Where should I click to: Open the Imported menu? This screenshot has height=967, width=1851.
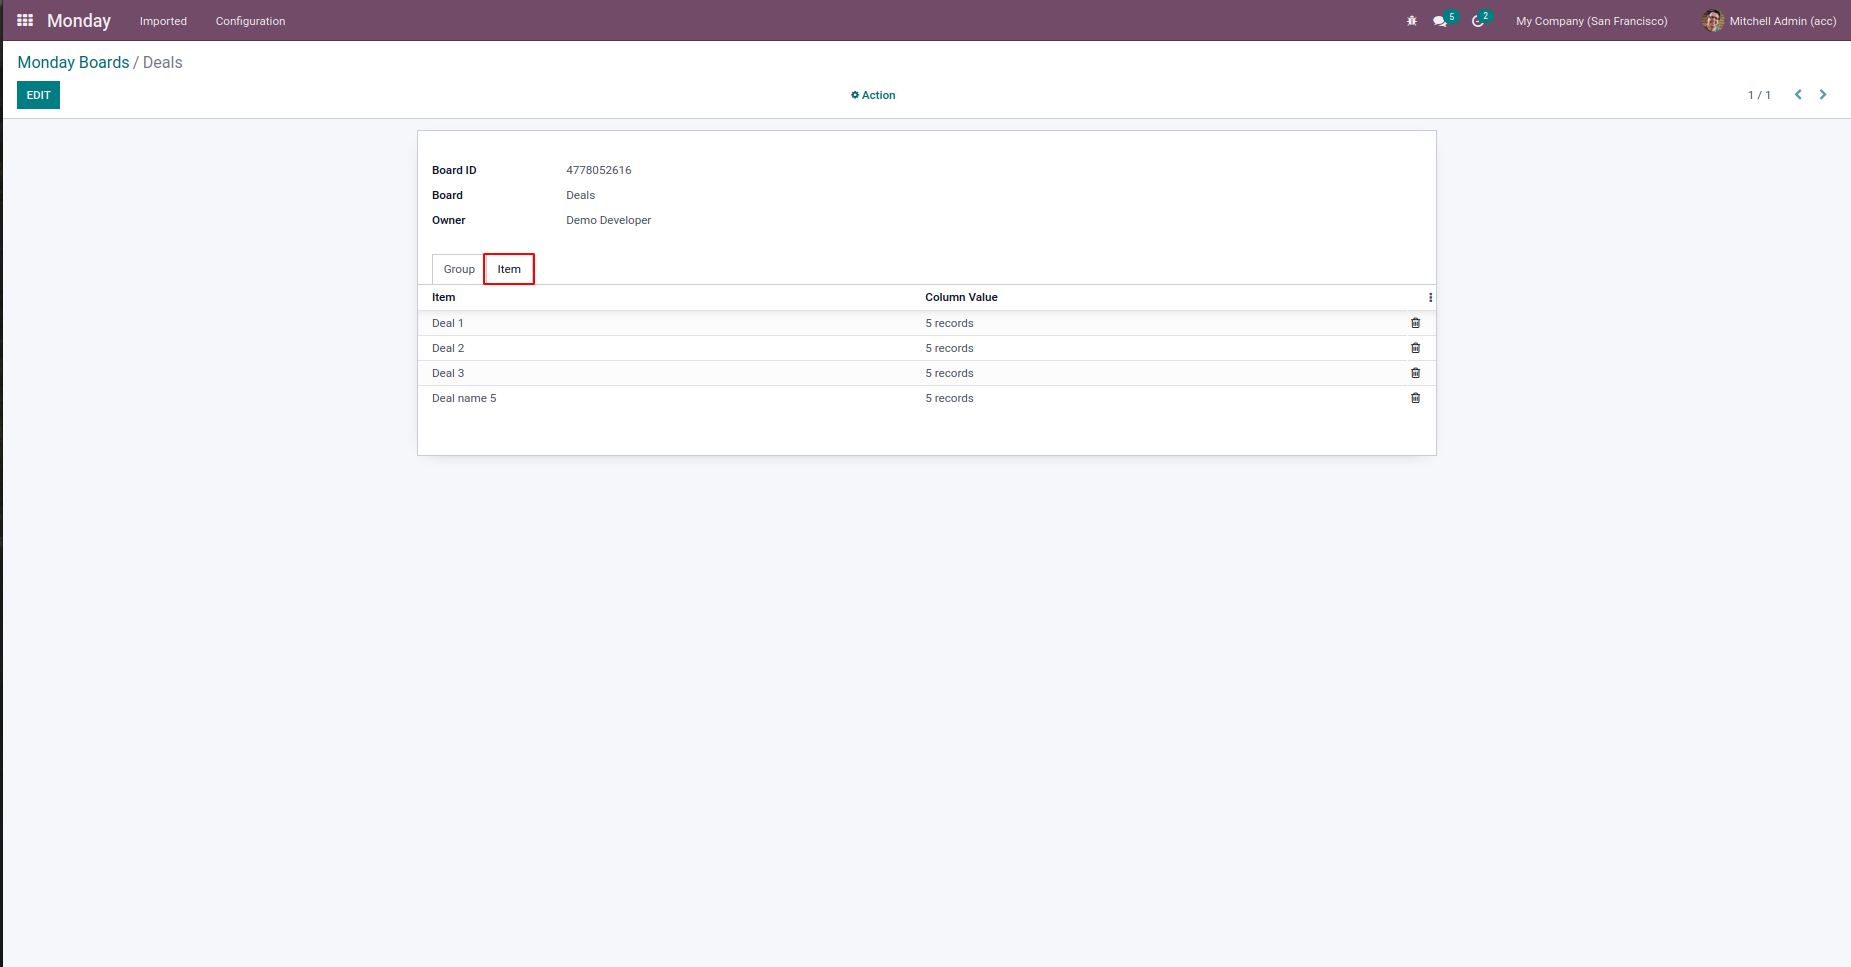click(x=163, y=21)
